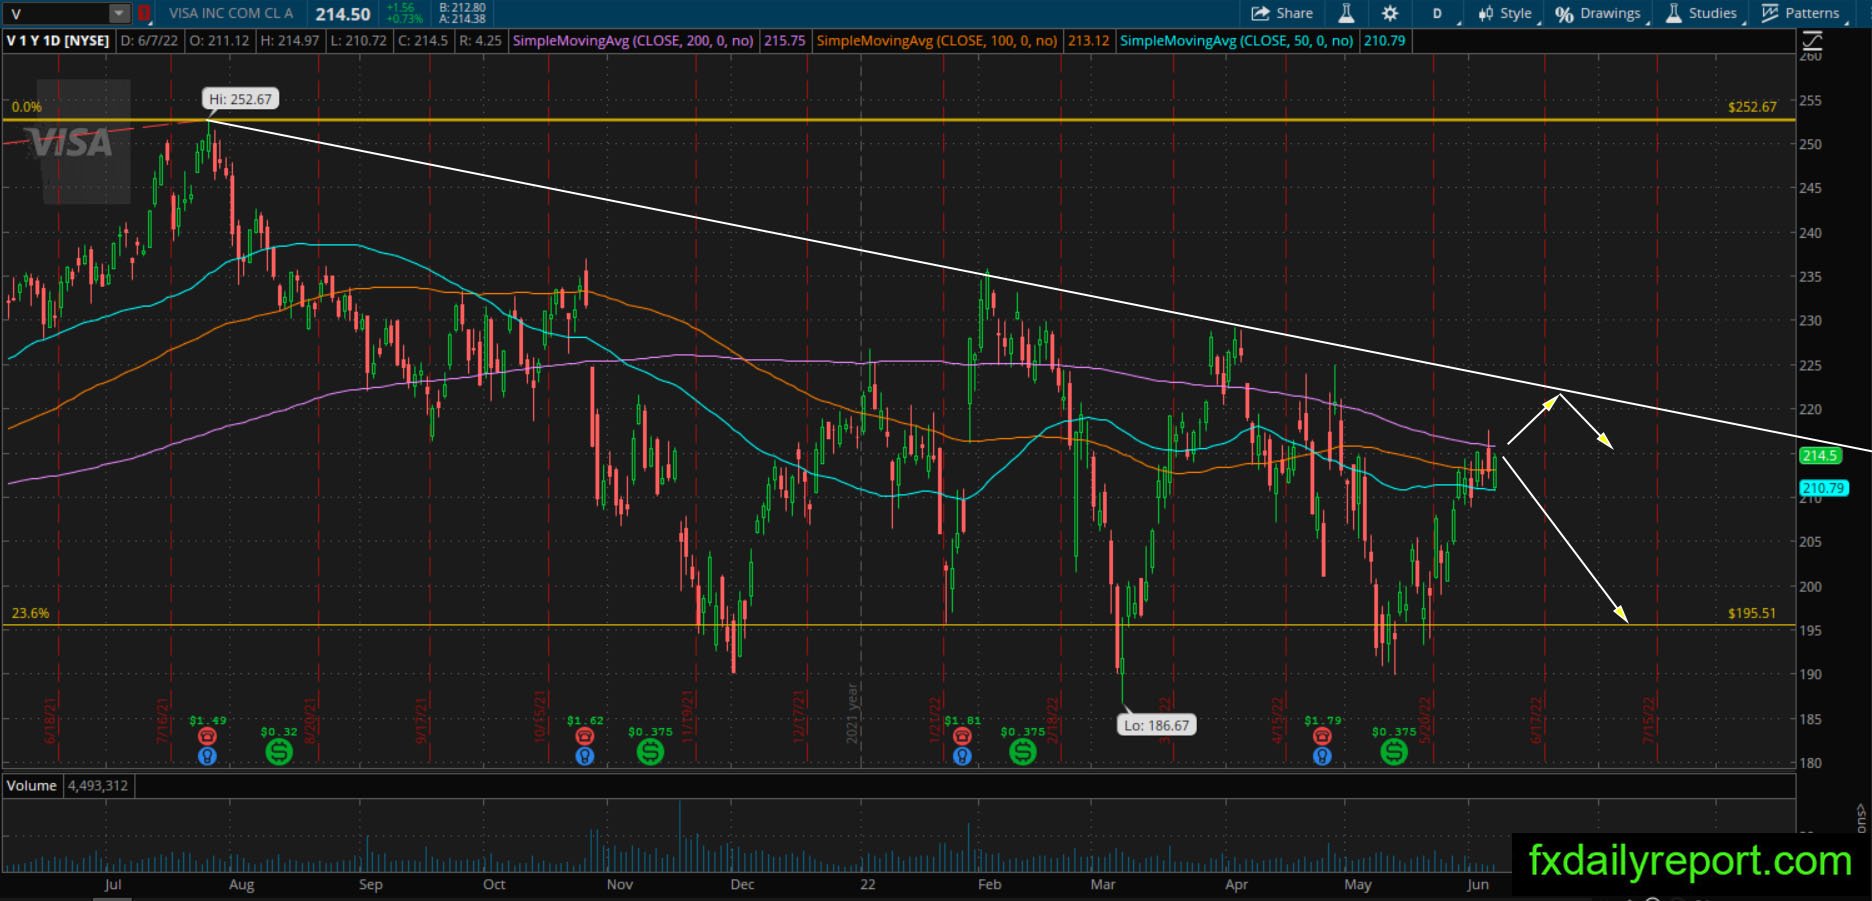
Task: Click the bid price B: 212.80
Action: coord(462,8)
